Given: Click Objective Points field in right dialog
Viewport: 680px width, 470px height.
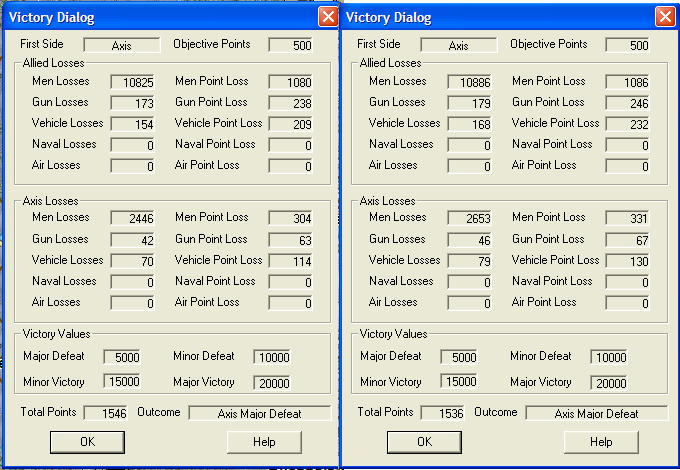Looking at the screenshot, I should [x=628, y=45].
